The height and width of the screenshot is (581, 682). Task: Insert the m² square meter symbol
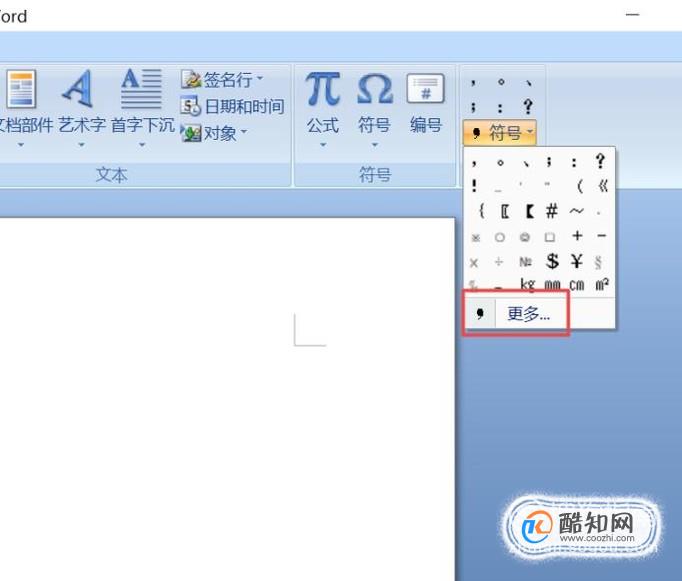tap(602, 284)
